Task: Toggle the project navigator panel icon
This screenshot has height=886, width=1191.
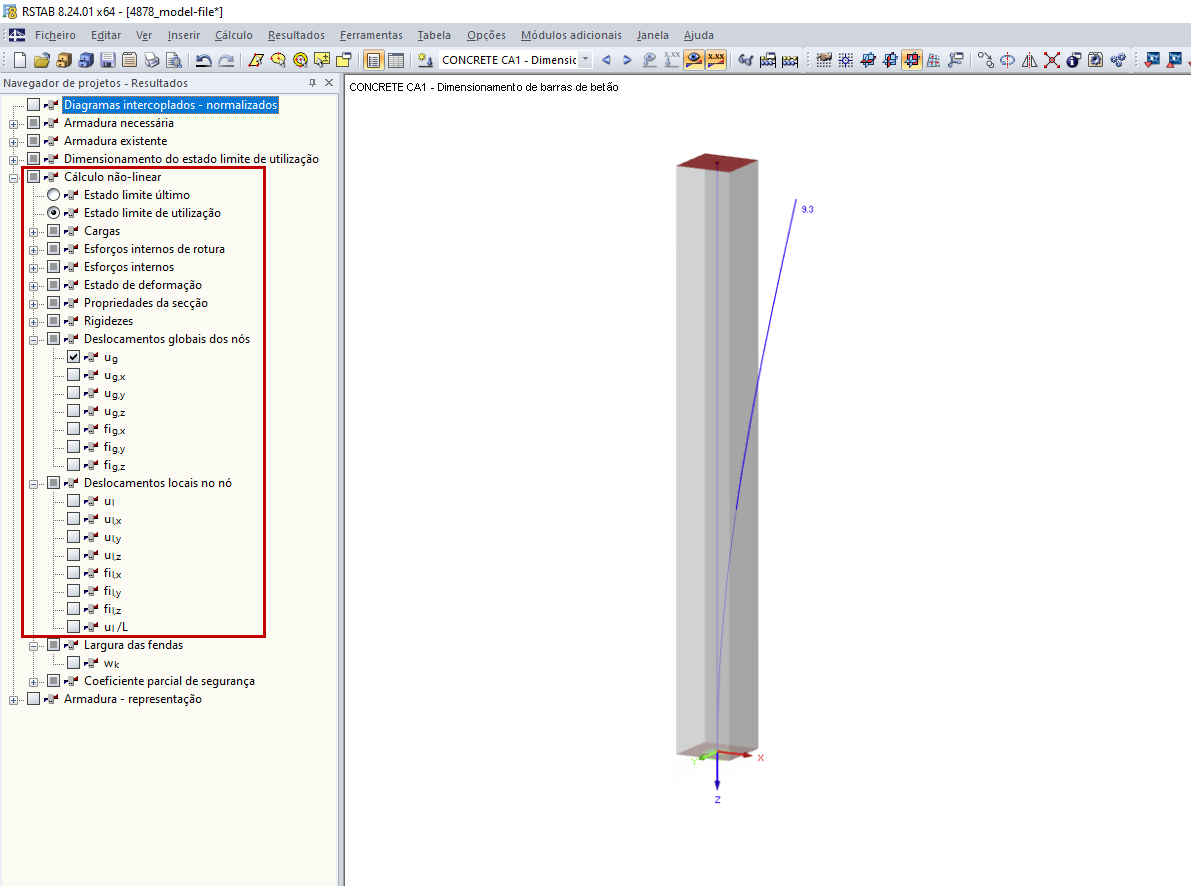Action: [x=374, y=60]
